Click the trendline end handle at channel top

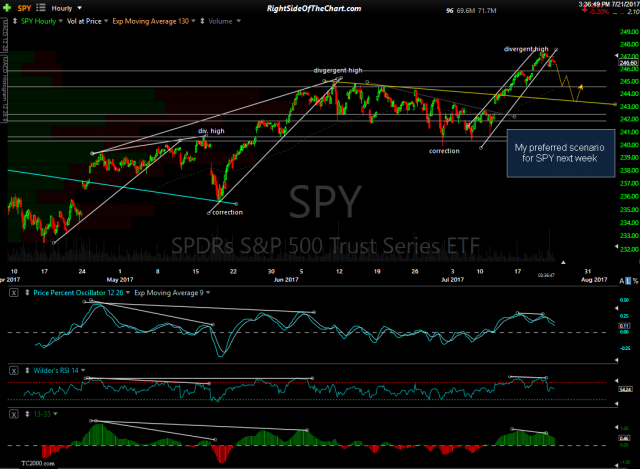(556, 50)
